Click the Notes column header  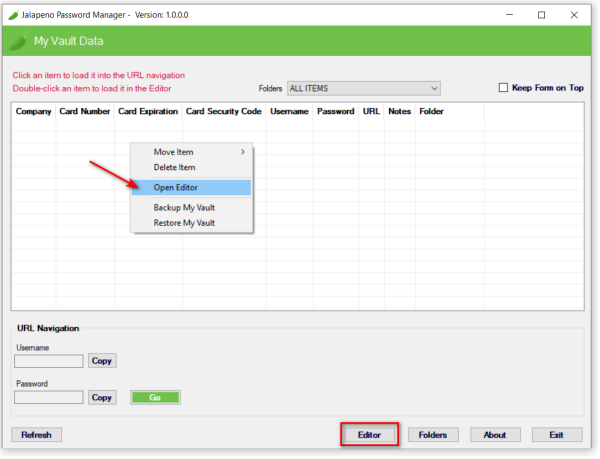click(400, 112)
